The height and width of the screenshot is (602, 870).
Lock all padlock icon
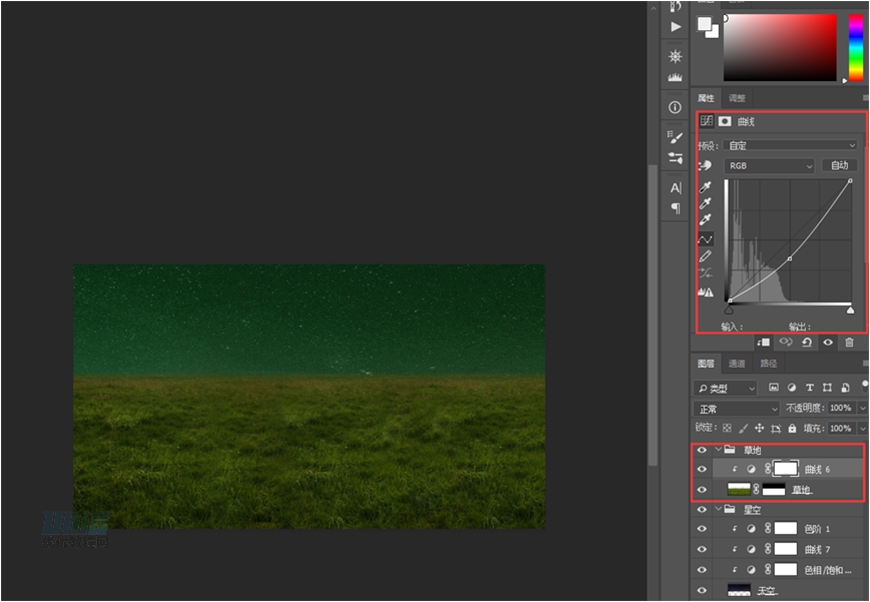coord(792,428)
